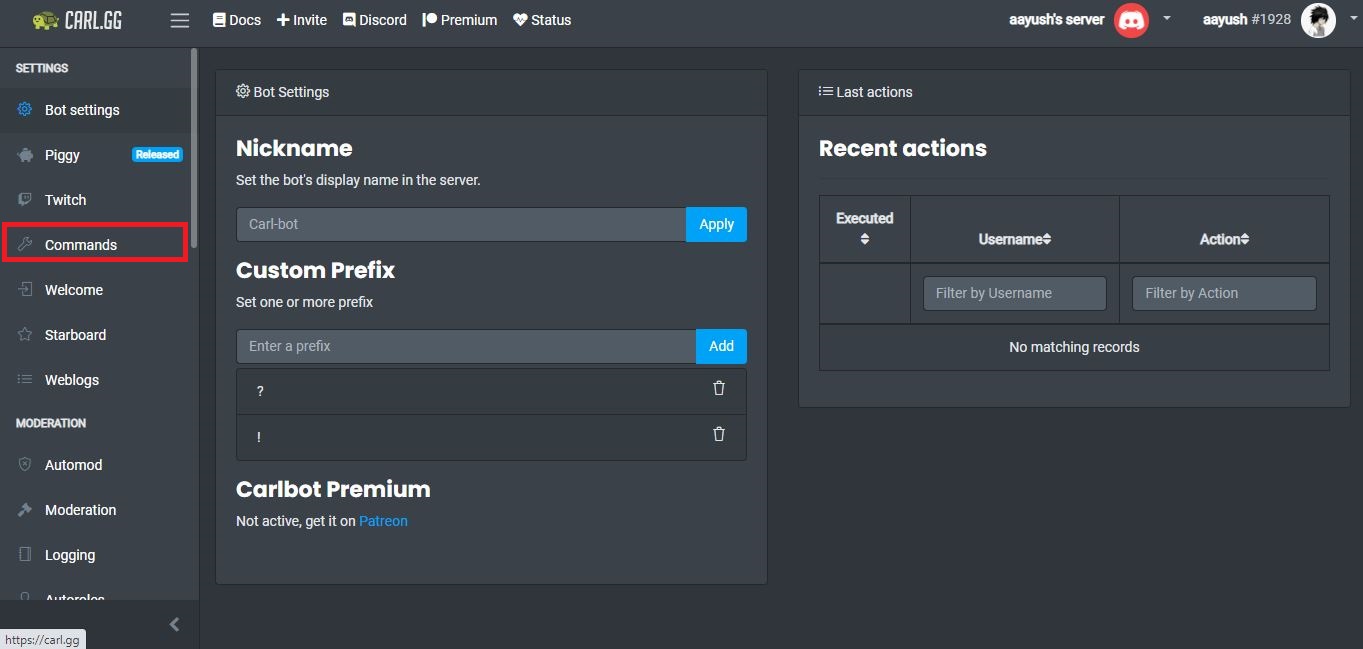The image size is (1363, 649).
Task: Open the Logging section
Action: coord(69,554)
